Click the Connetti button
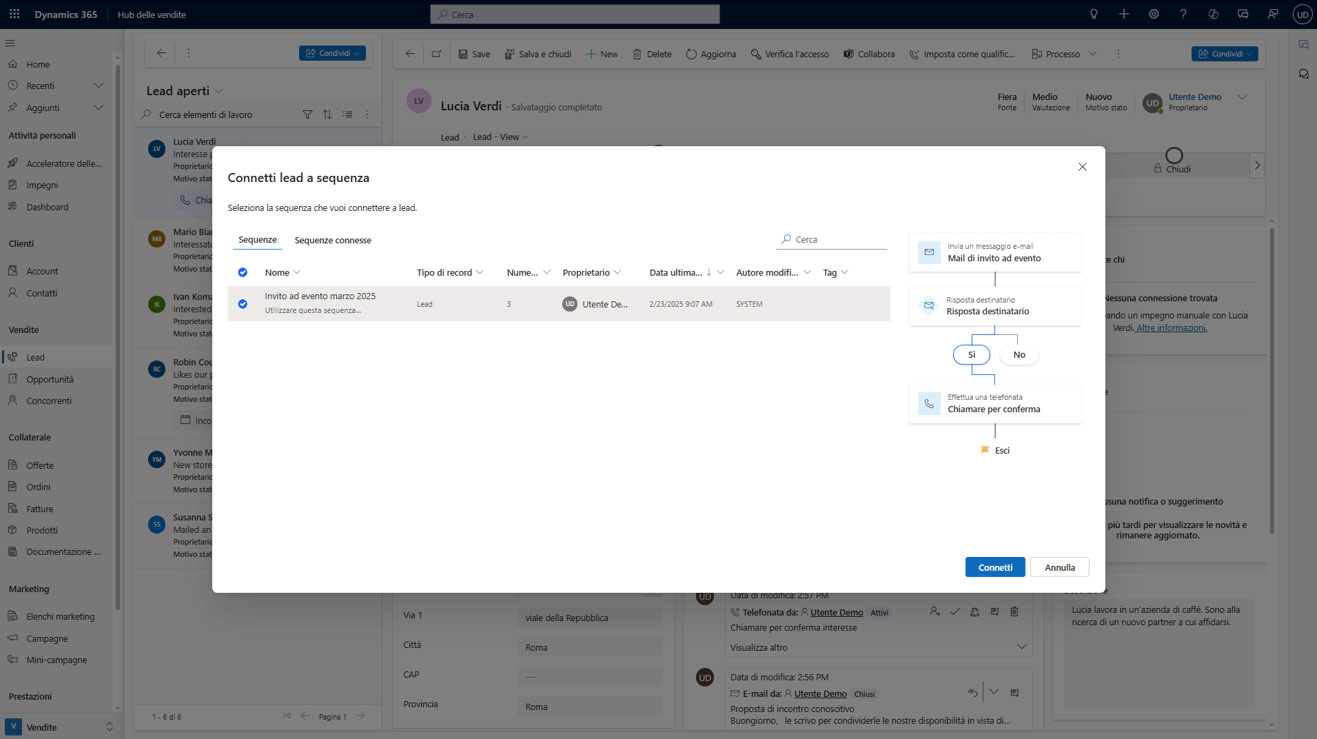The height and width of the screenshot is (739, 1317). click(995, 567)
